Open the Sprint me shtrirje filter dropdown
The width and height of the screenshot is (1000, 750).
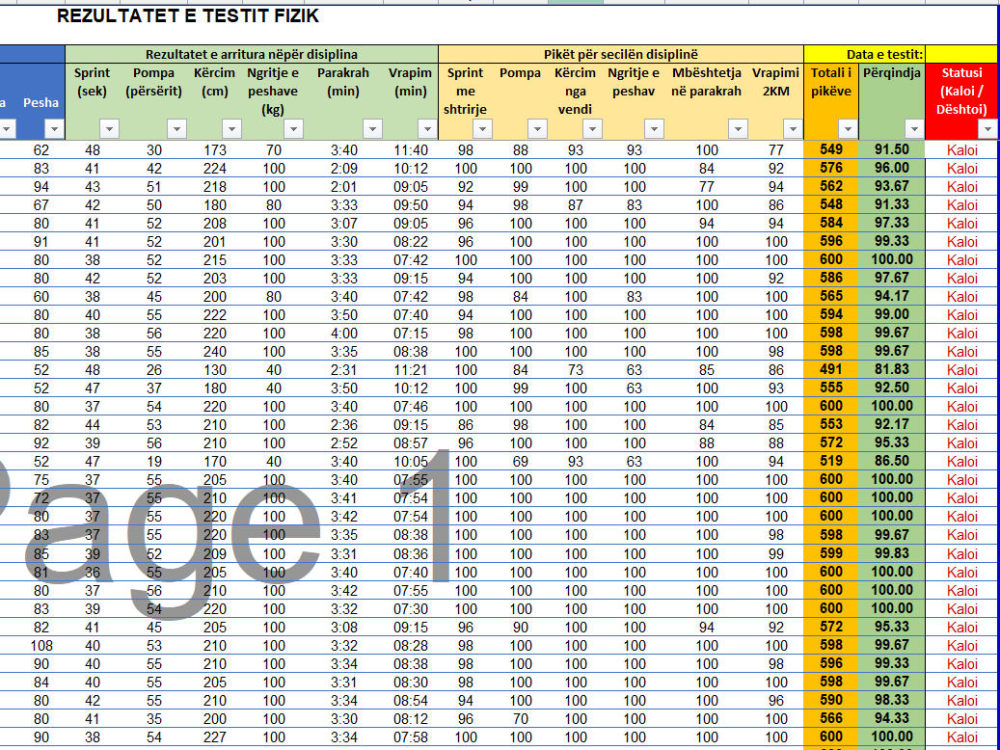(x=482, y=129)
